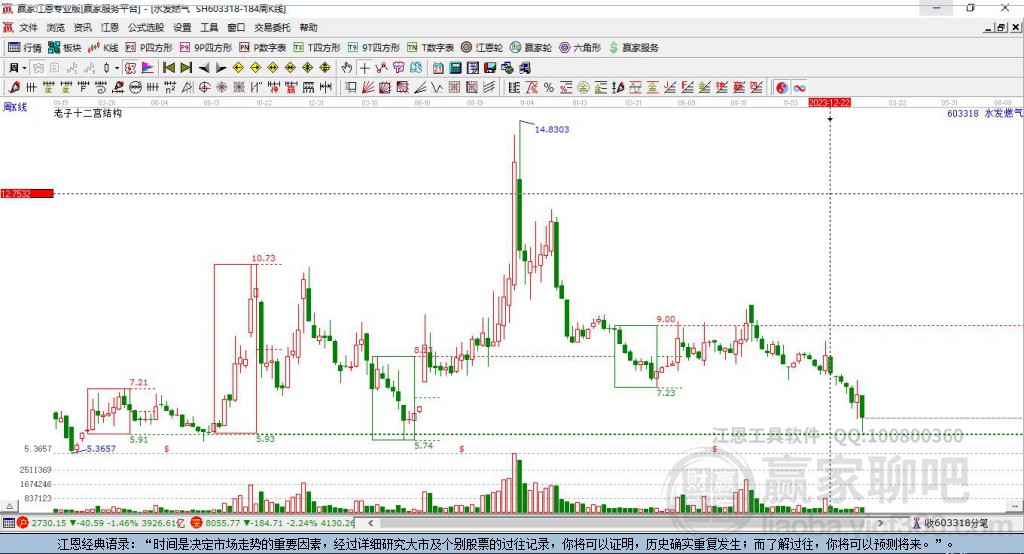Open the 设置 menu
The width and height of the screenshot is (1024, 554).
182,27
